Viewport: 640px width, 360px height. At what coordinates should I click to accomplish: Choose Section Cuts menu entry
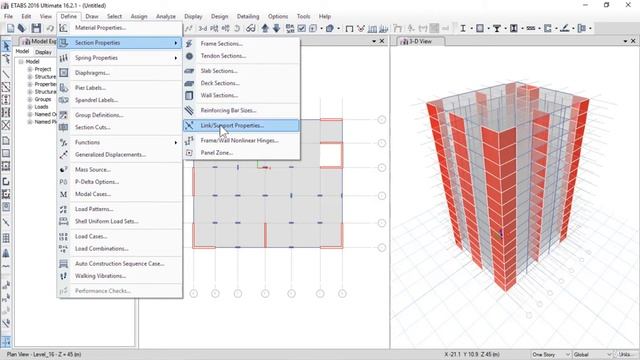[x=120, y=127]
